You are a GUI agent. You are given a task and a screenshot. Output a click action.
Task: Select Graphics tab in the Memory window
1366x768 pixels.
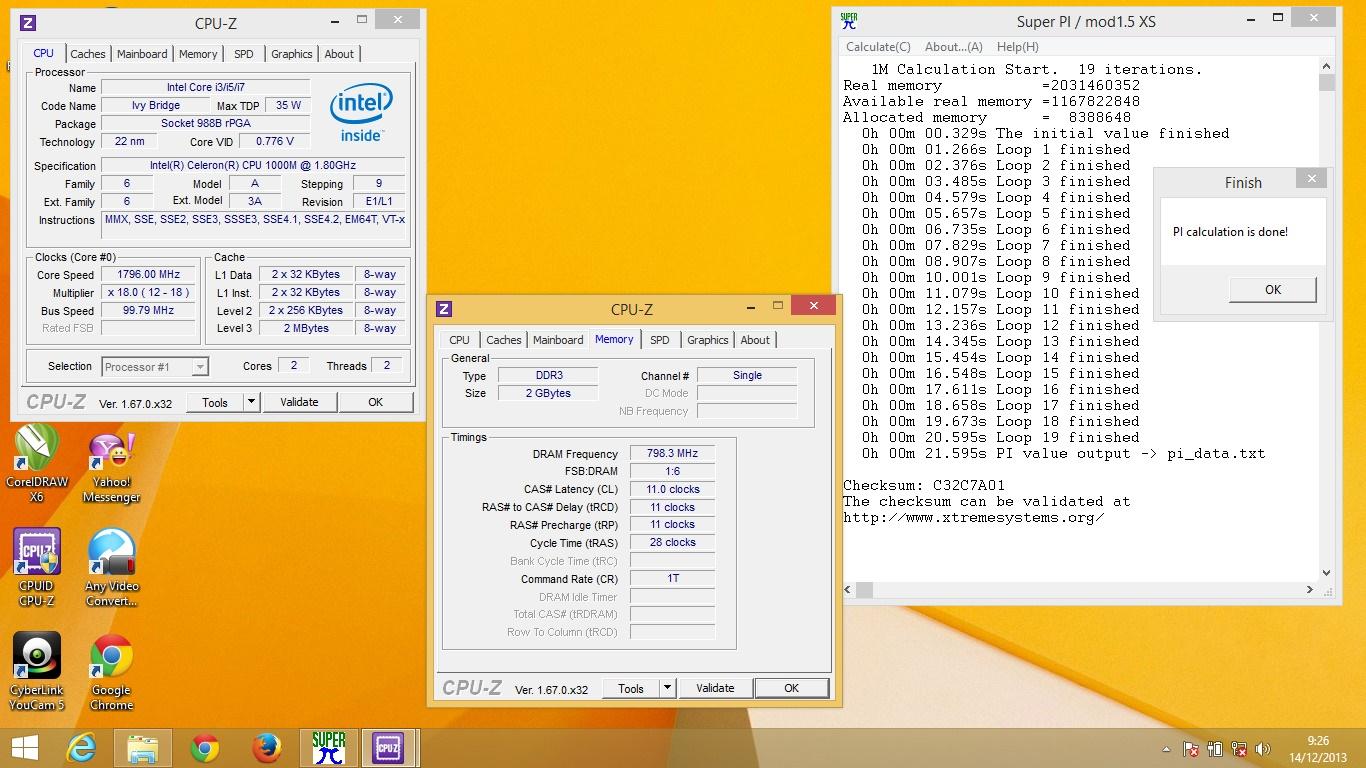pos(708,340)
